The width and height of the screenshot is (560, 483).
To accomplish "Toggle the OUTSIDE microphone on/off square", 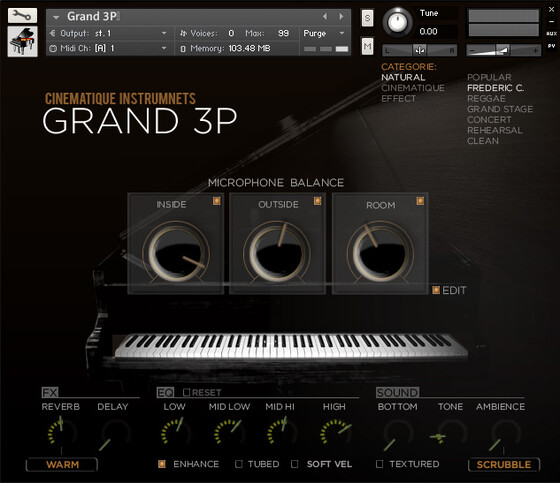I will 317,201.
